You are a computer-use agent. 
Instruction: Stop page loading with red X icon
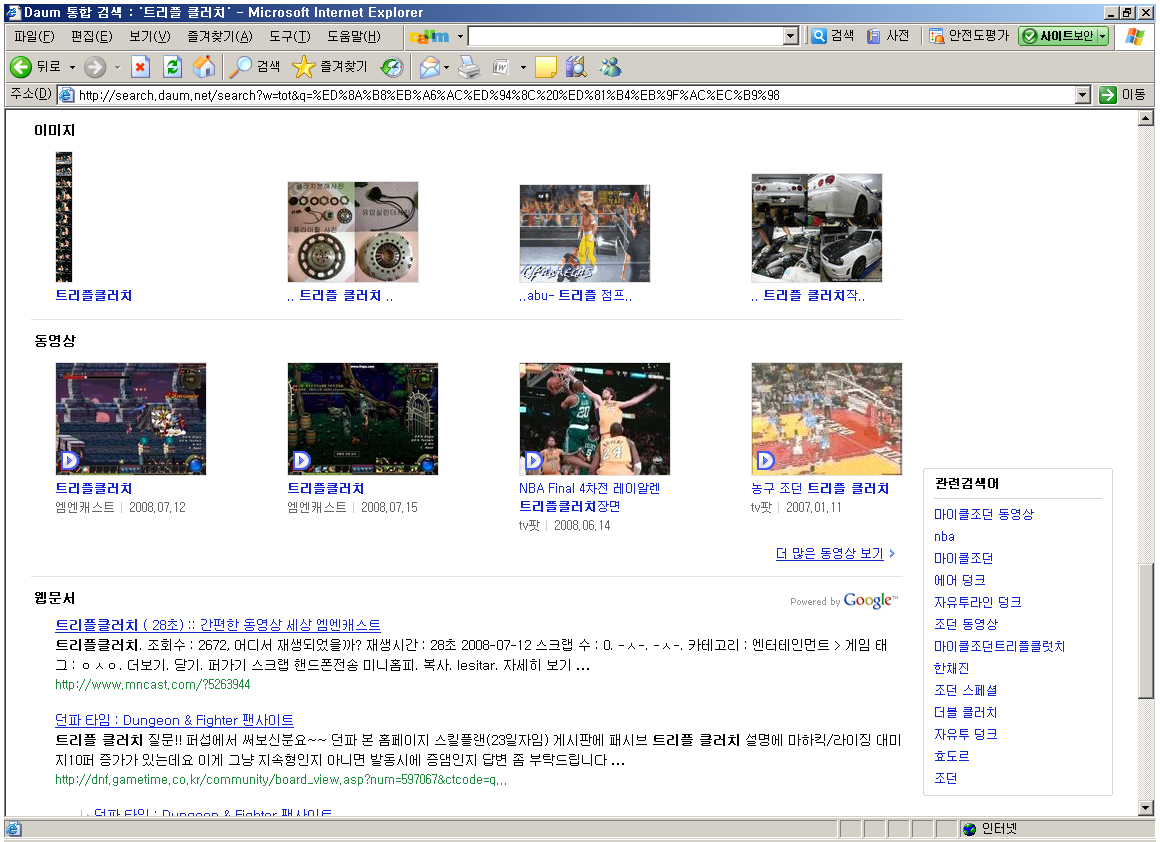140,67
